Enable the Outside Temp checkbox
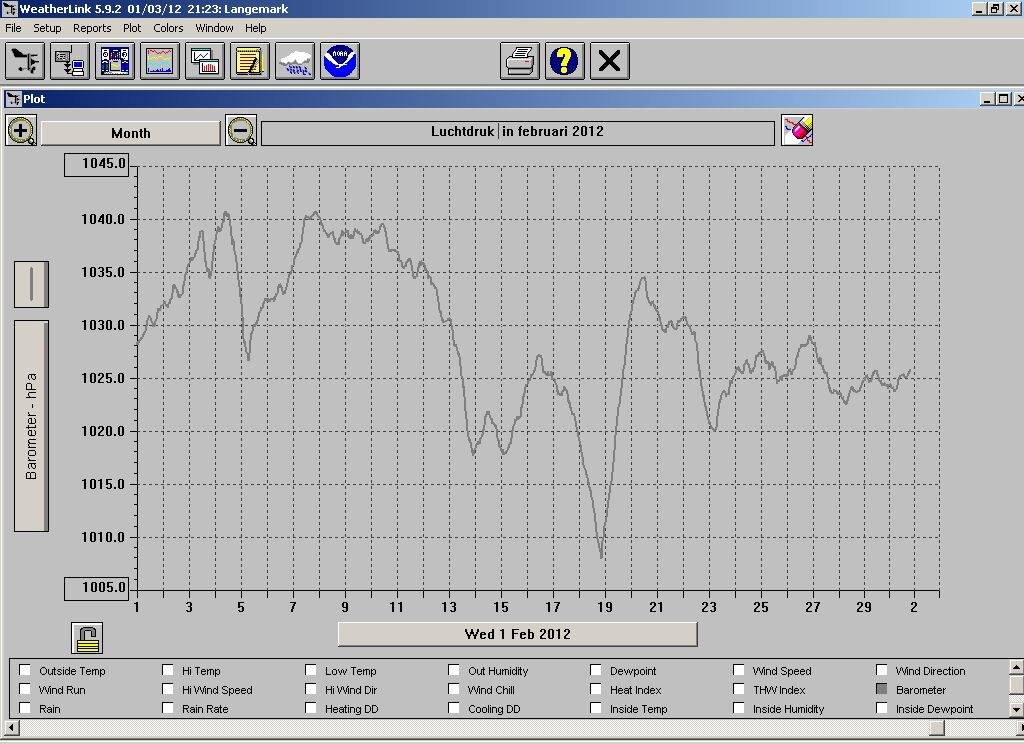Image resolution: width=1024 pixels, height=744 pixels. coord(25,671)
